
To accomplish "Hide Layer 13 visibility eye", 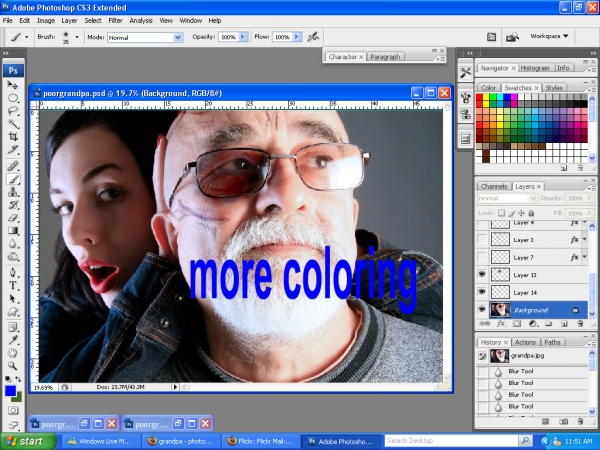I will (x=482, y=274).
